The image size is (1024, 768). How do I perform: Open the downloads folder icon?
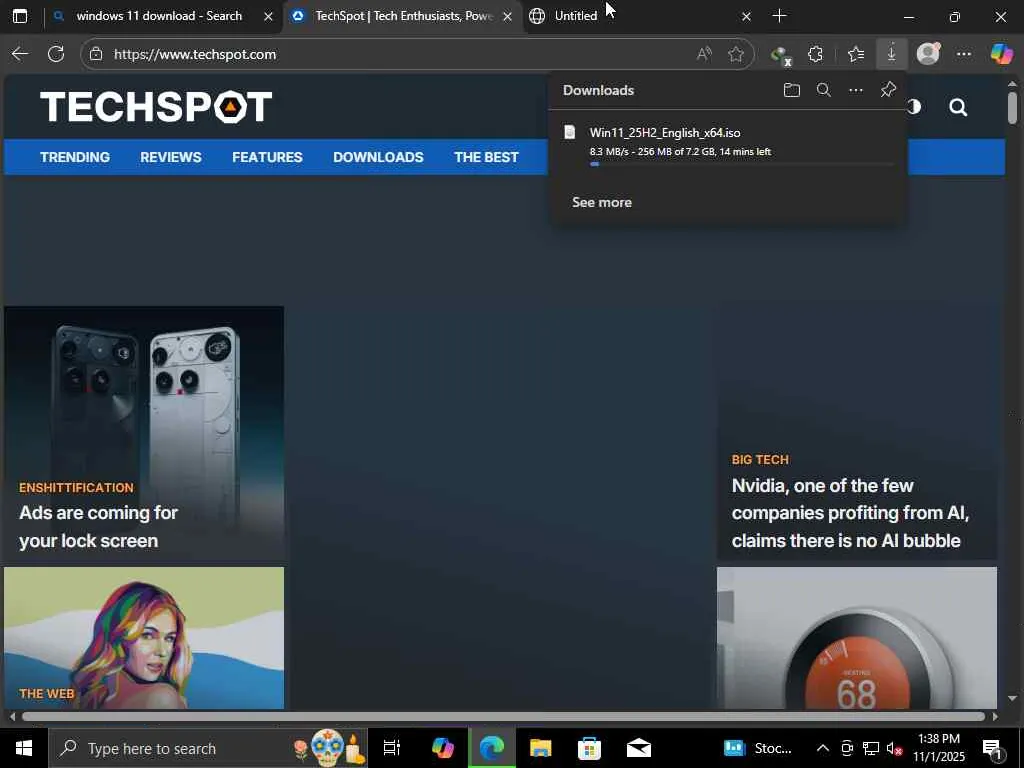(x=792, y=90)
